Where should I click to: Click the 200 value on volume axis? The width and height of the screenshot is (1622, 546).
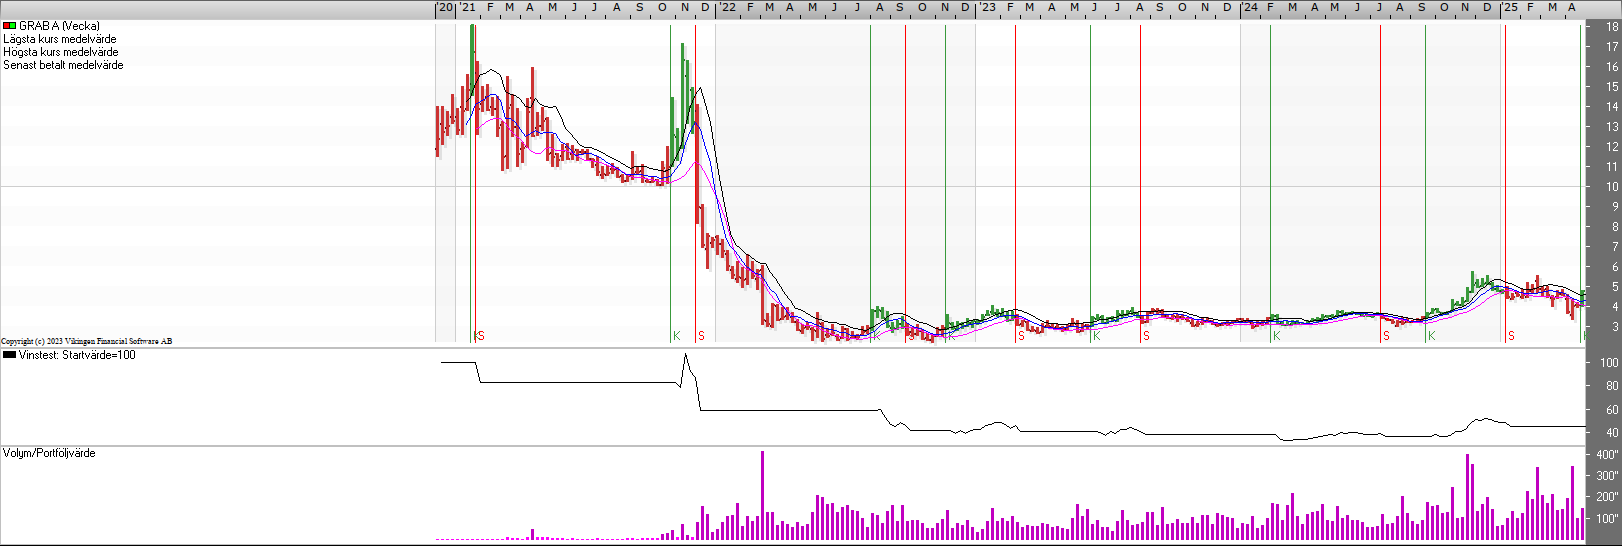coord(1608,497)
